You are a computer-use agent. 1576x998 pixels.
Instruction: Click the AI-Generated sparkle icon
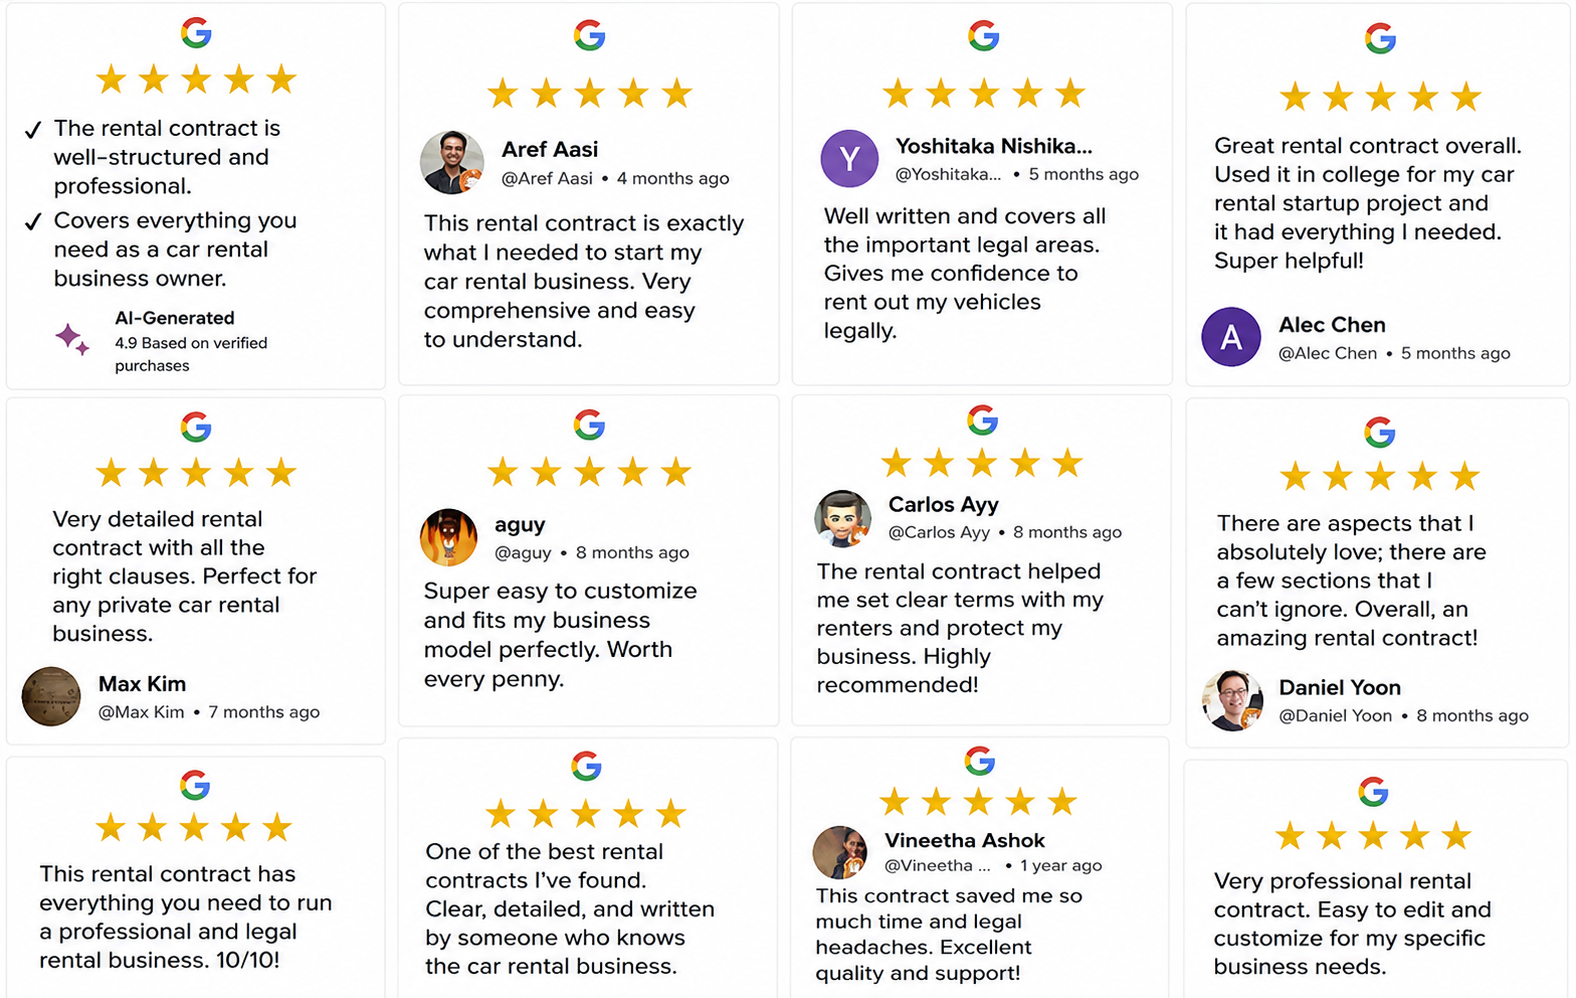point(72,339)
